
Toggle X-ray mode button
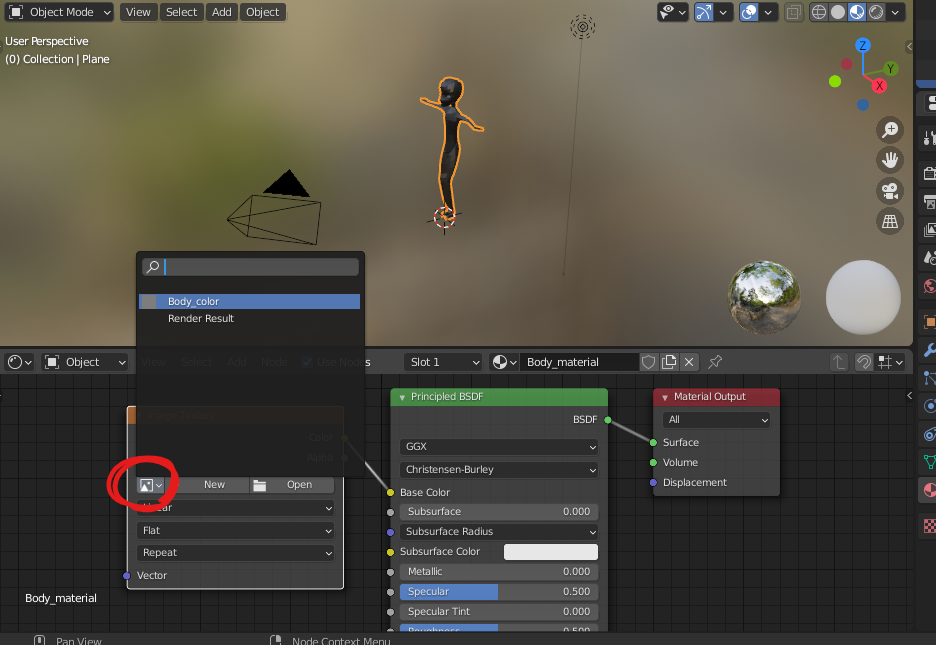[793, 12]
